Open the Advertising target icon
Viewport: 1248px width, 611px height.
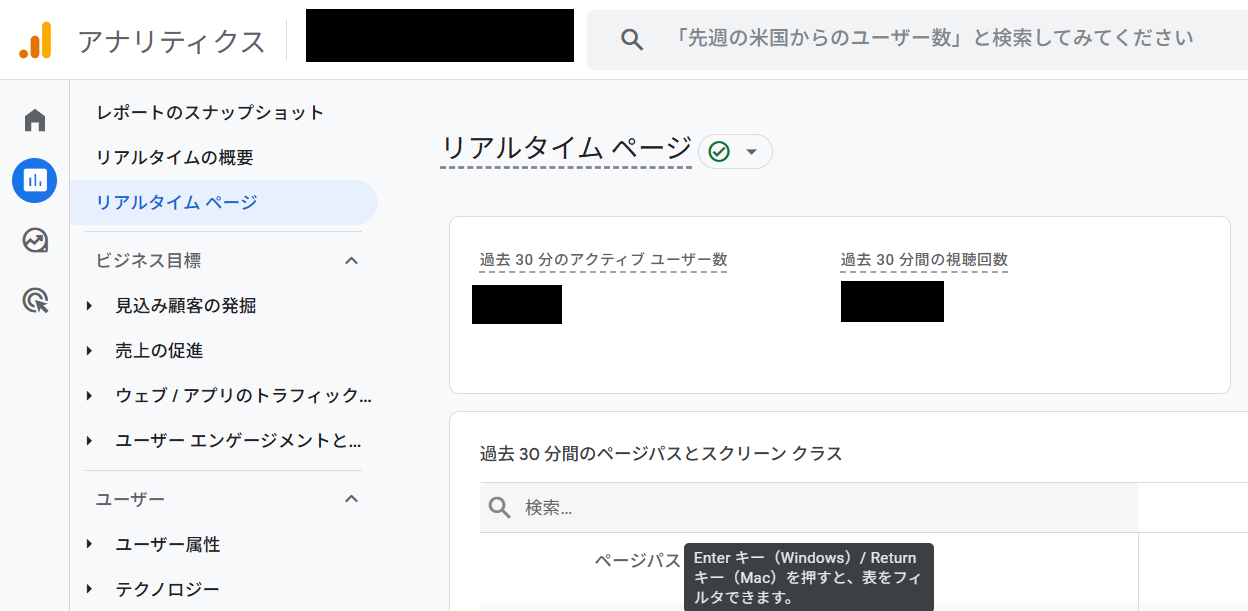[35, 300]
